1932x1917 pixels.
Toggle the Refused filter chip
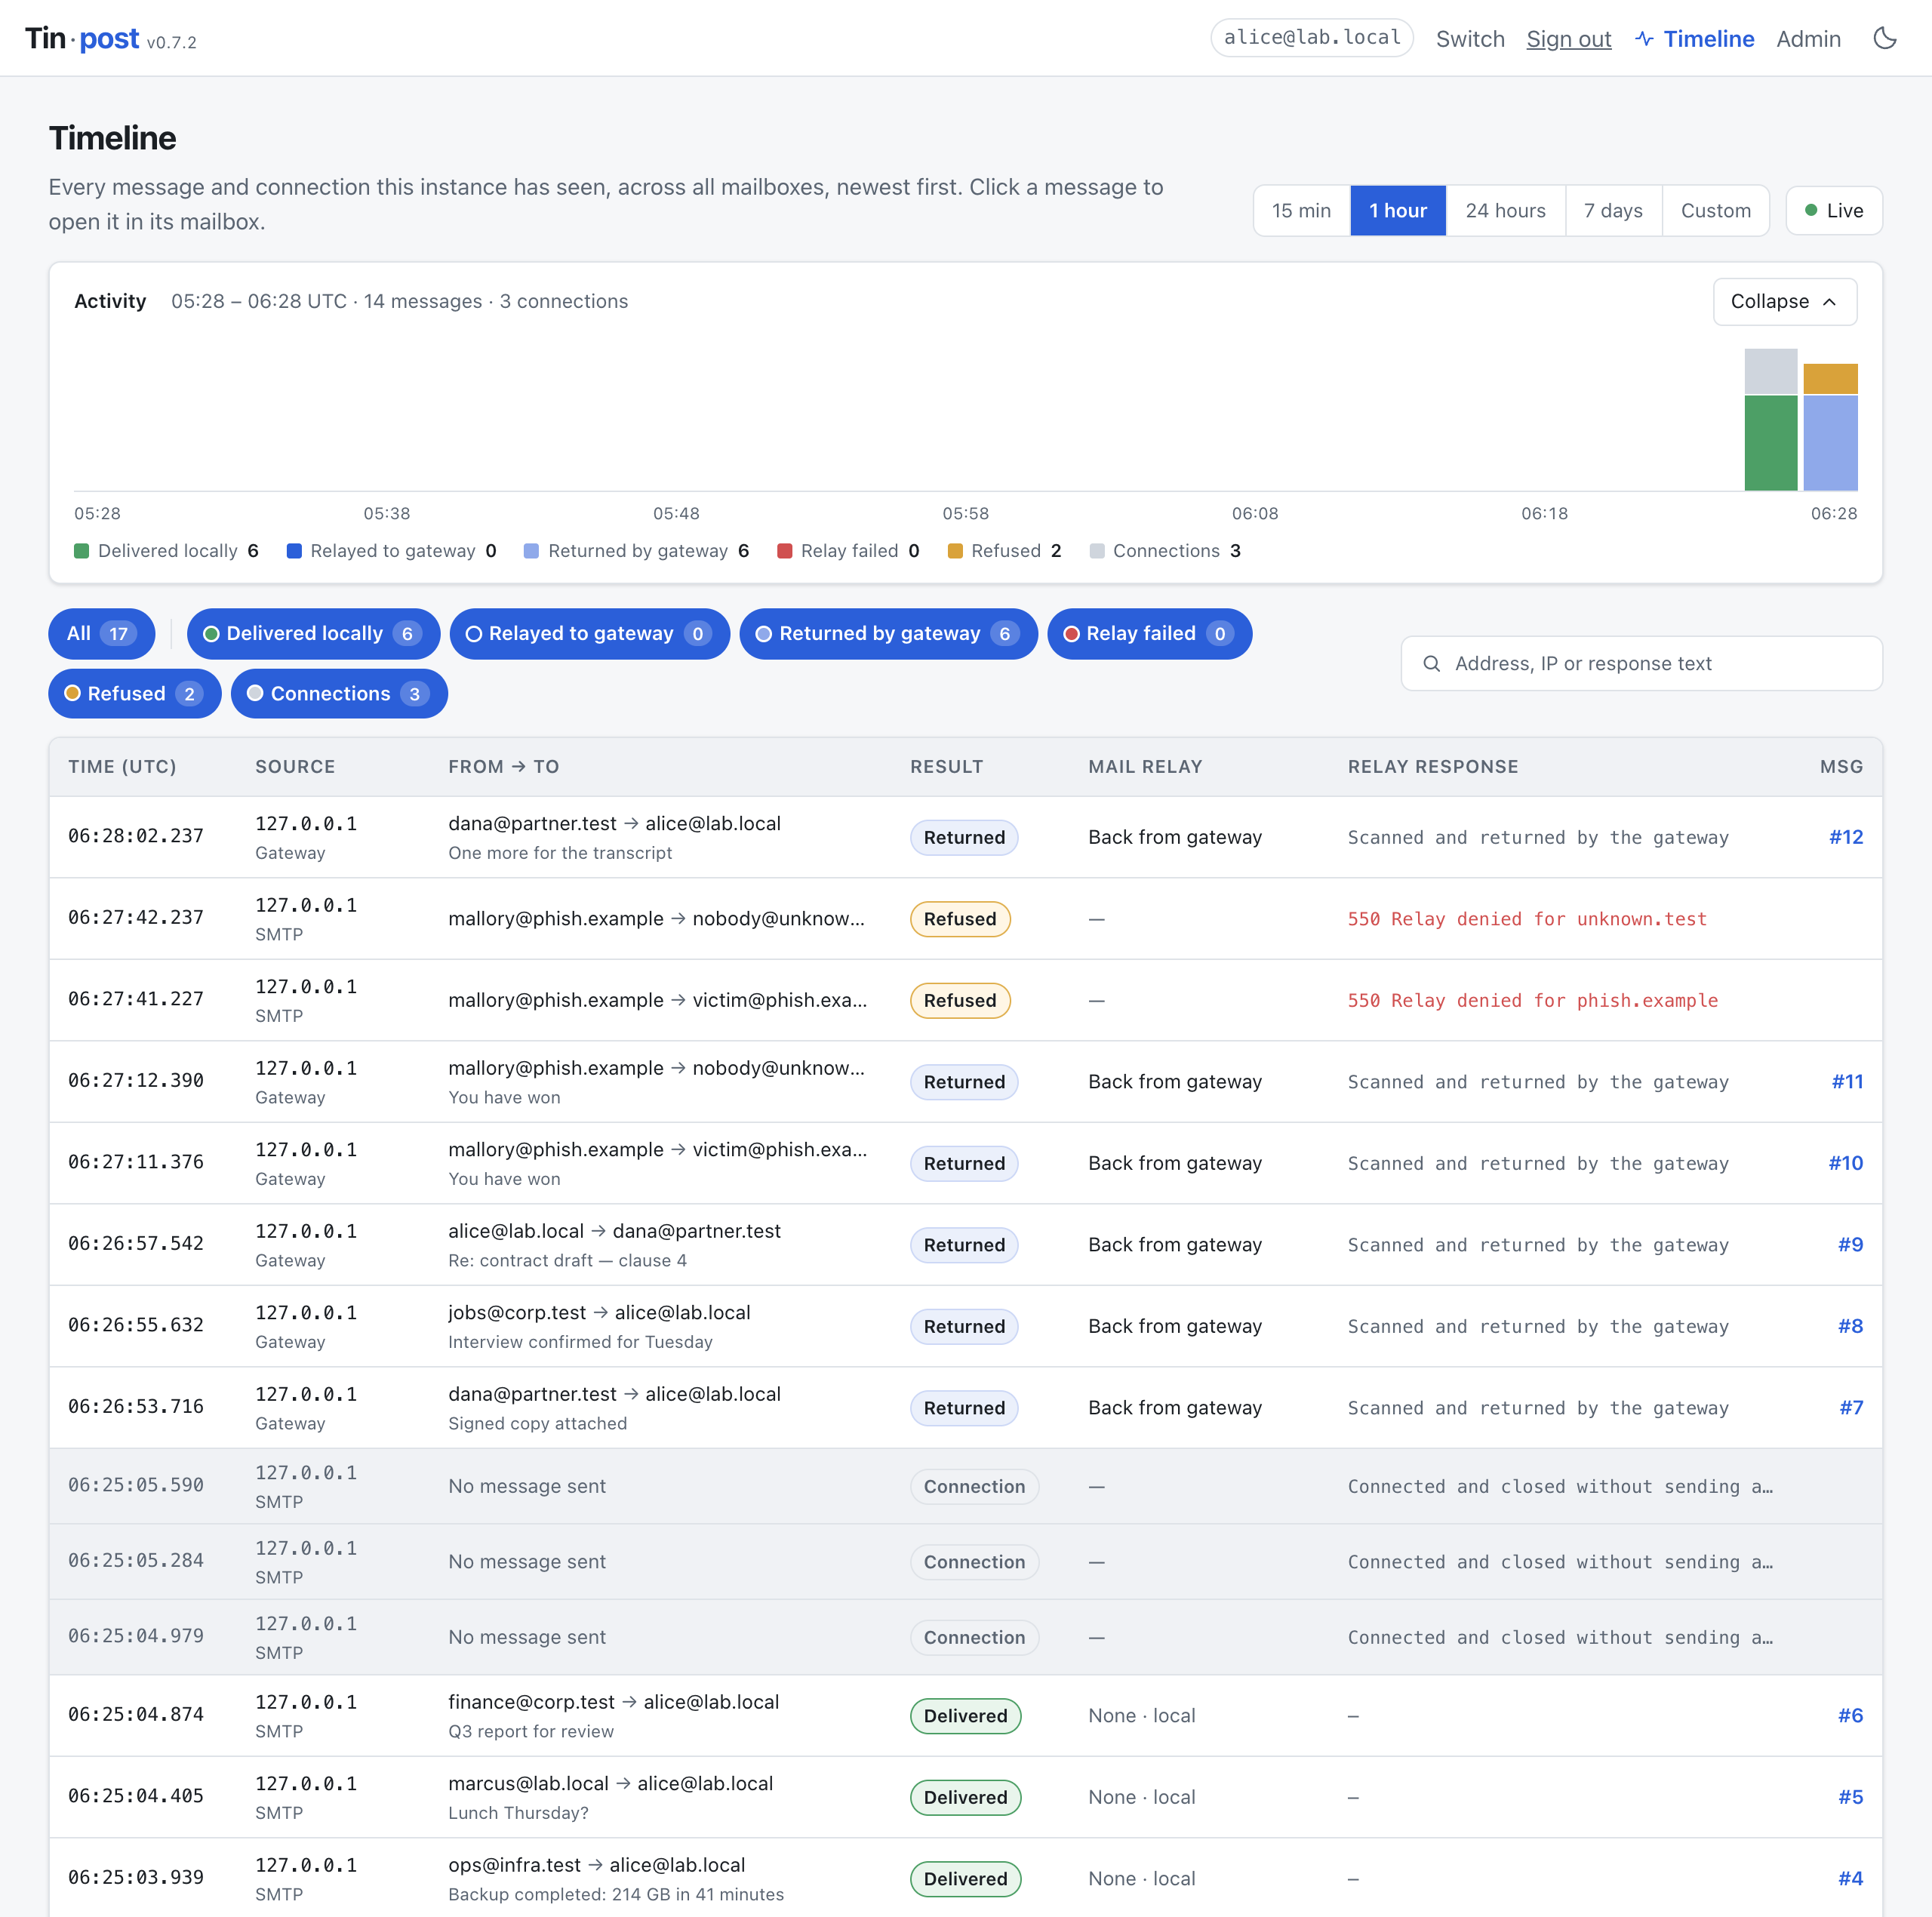(x=134, y=694)
